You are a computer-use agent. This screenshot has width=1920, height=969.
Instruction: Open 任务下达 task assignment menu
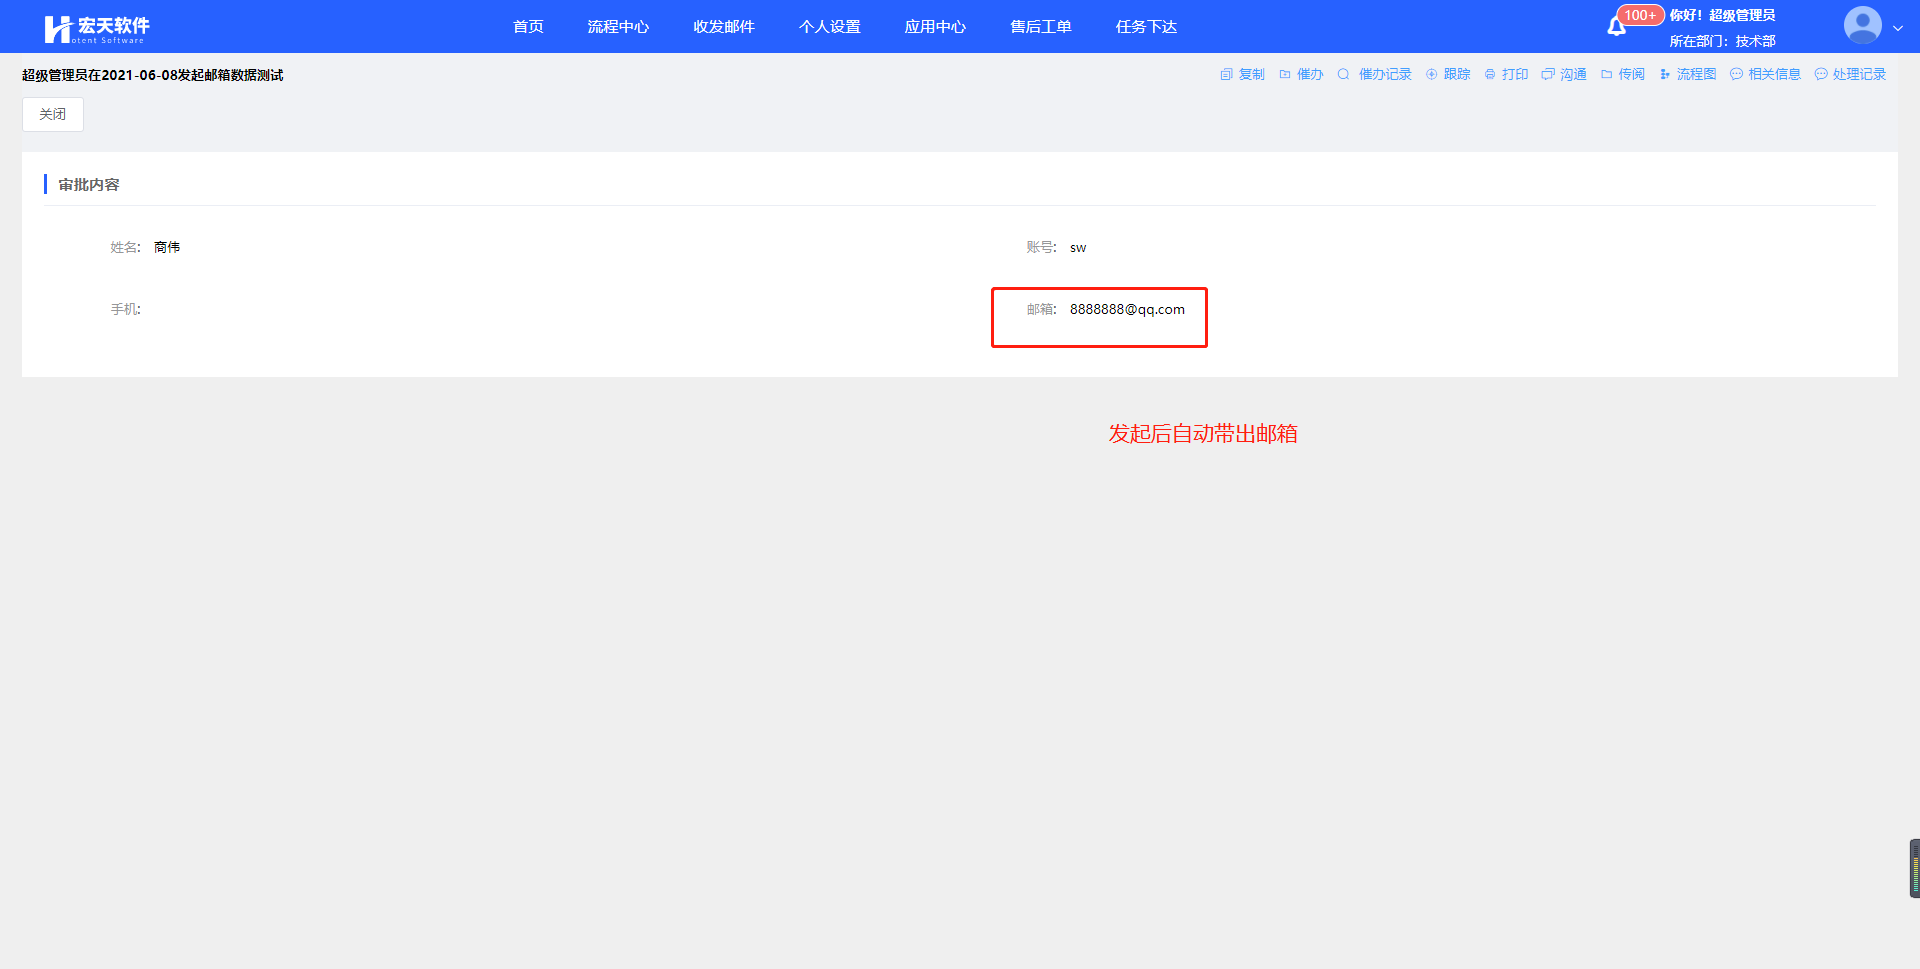tap(1146, 27)
